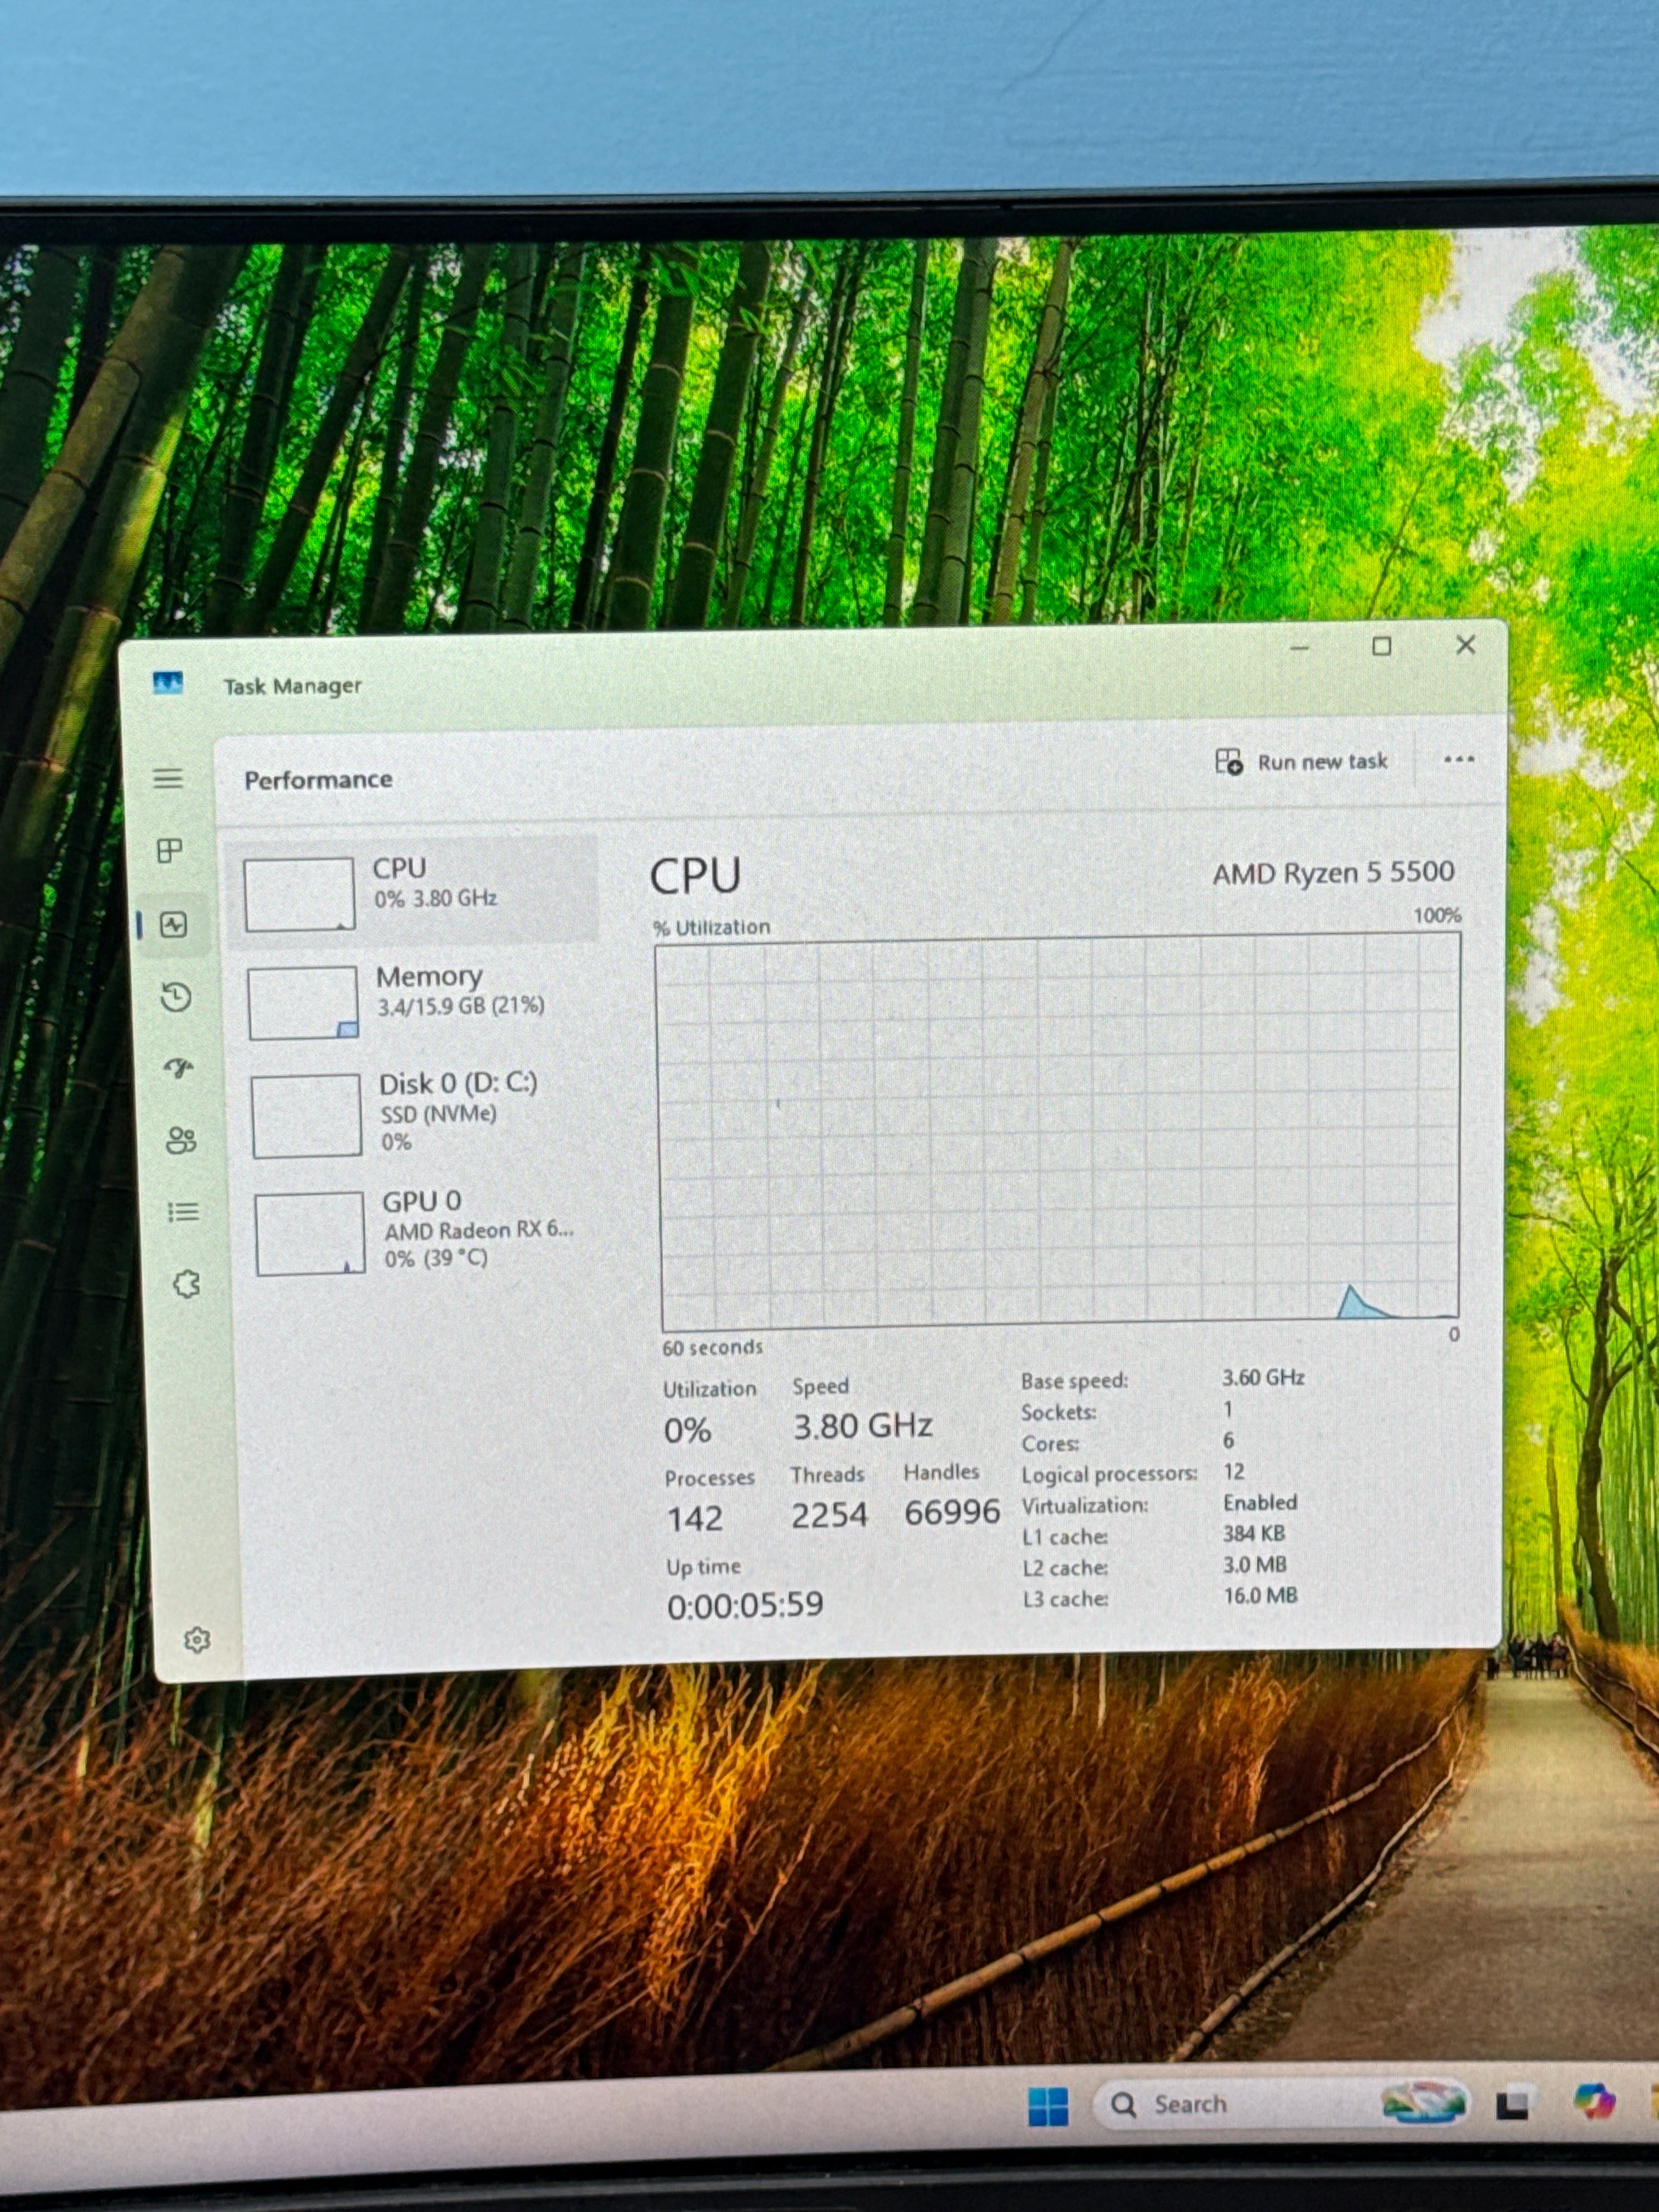The height and width of the screenshot is (2212, 1659).
Task: Click the GPU temperature "0% (39 °C)"
Action: (x=436, y=1258)
